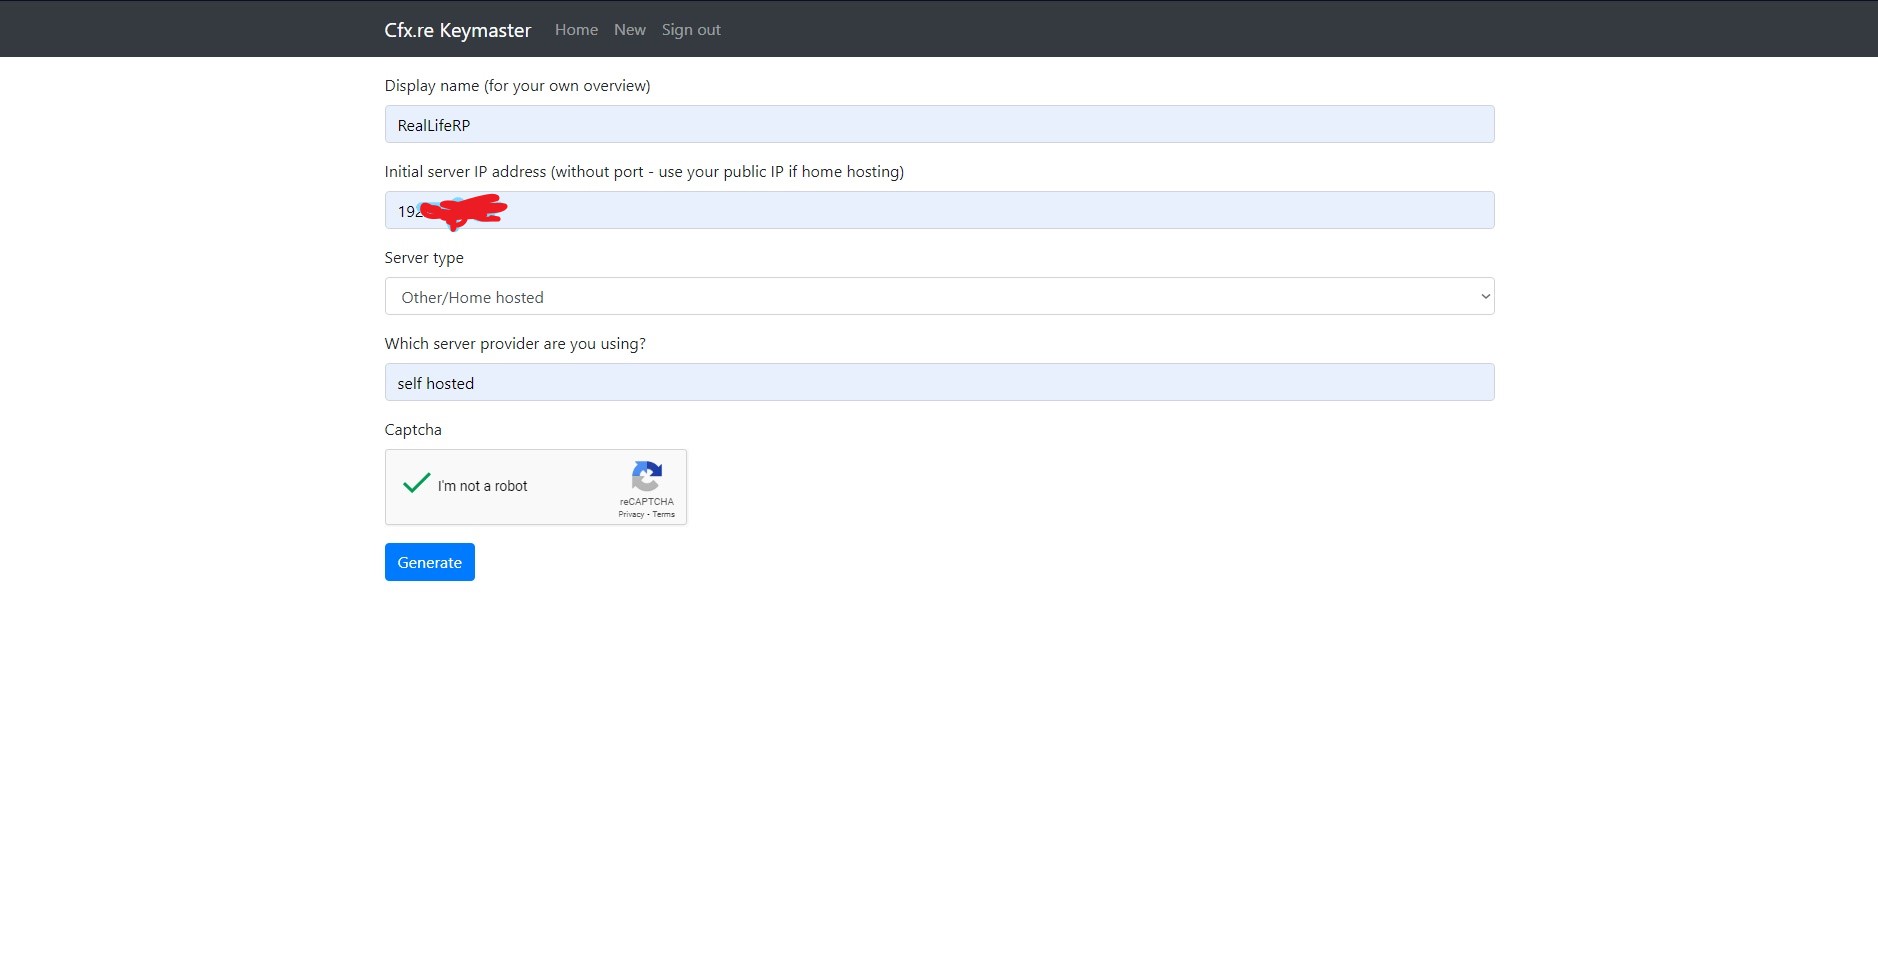
Task: Click the "Display name" field label
Action: [x=517, y=86]
